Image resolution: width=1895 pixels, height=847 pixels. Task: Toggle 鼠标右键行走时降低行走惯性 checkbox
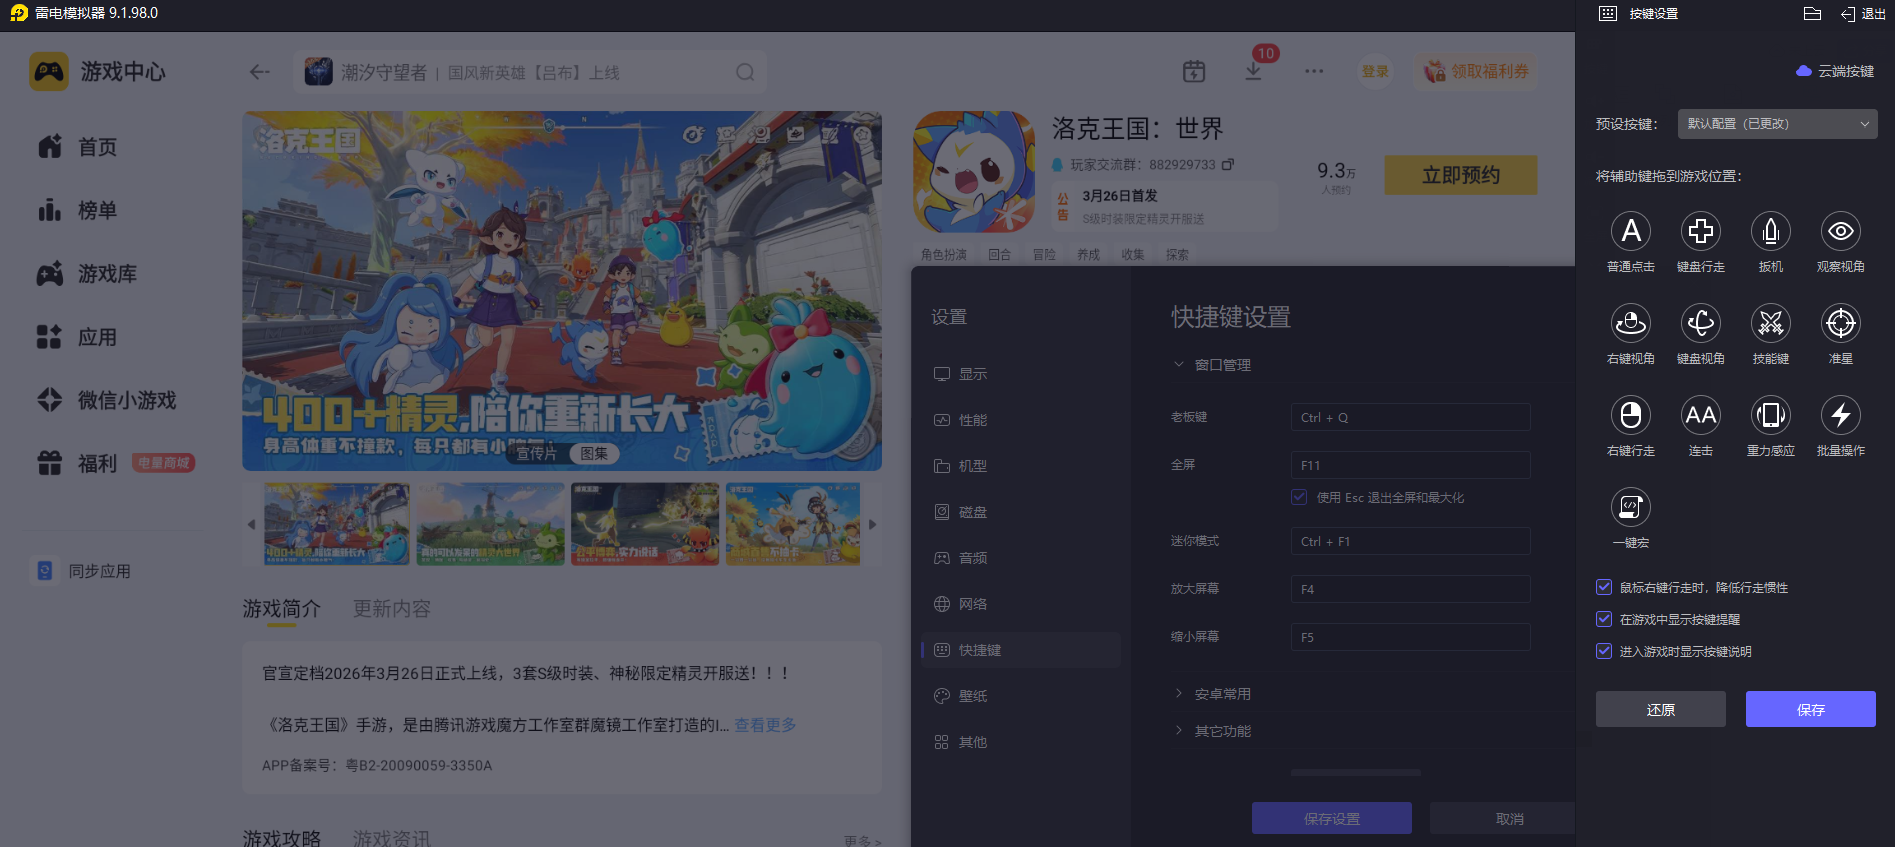coord(1604,588)
